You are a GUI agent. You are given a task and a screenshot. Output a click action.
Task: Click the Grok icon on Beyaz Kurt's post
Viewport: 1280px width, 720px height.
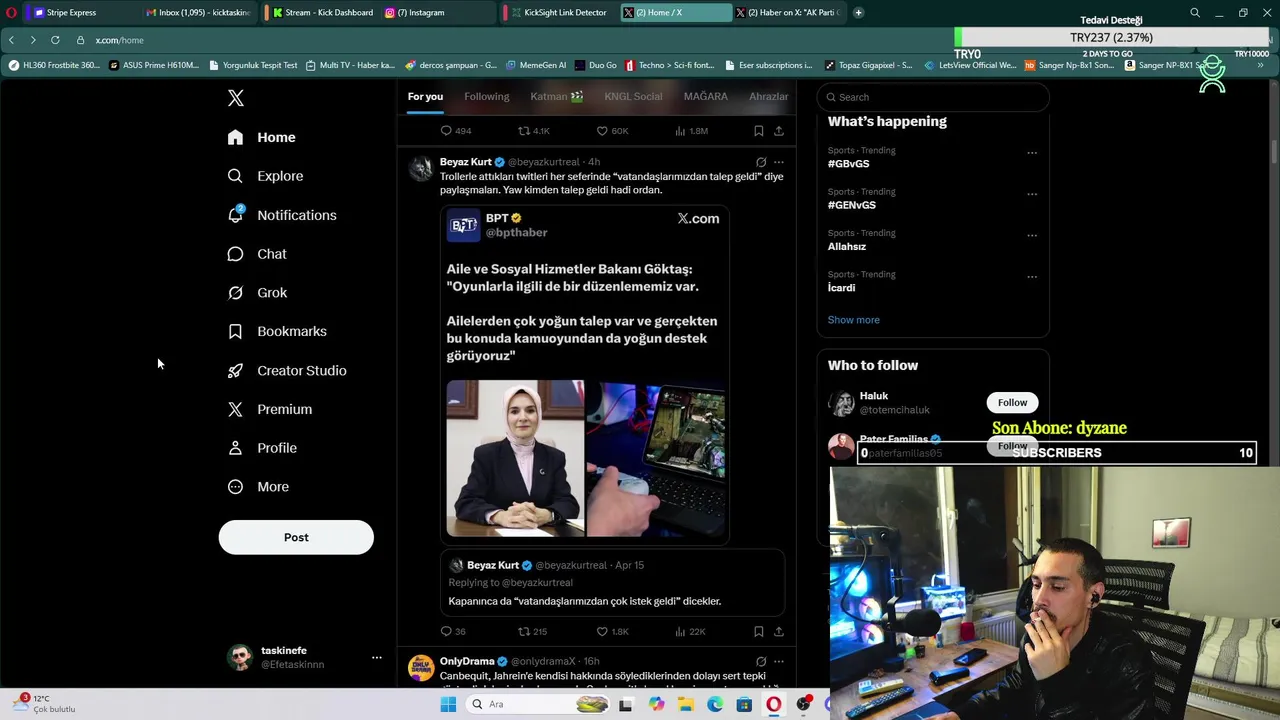pyautogui.click(x=761, y=162)
